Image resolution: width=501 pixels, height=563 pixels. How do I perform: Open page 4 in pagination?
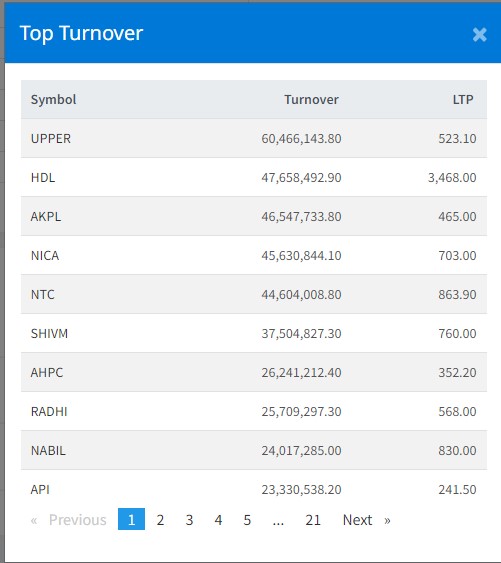point(218,520)
